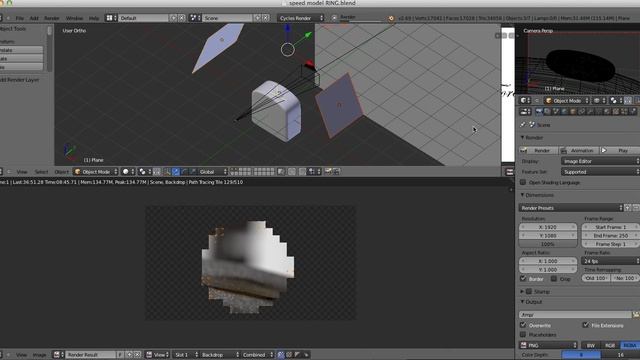Viewport: 640px width, 360px height.
Task: Toggle the 3D manipulator widget in main viewport header
Action: pyautogui.click(x=167, y=172)
